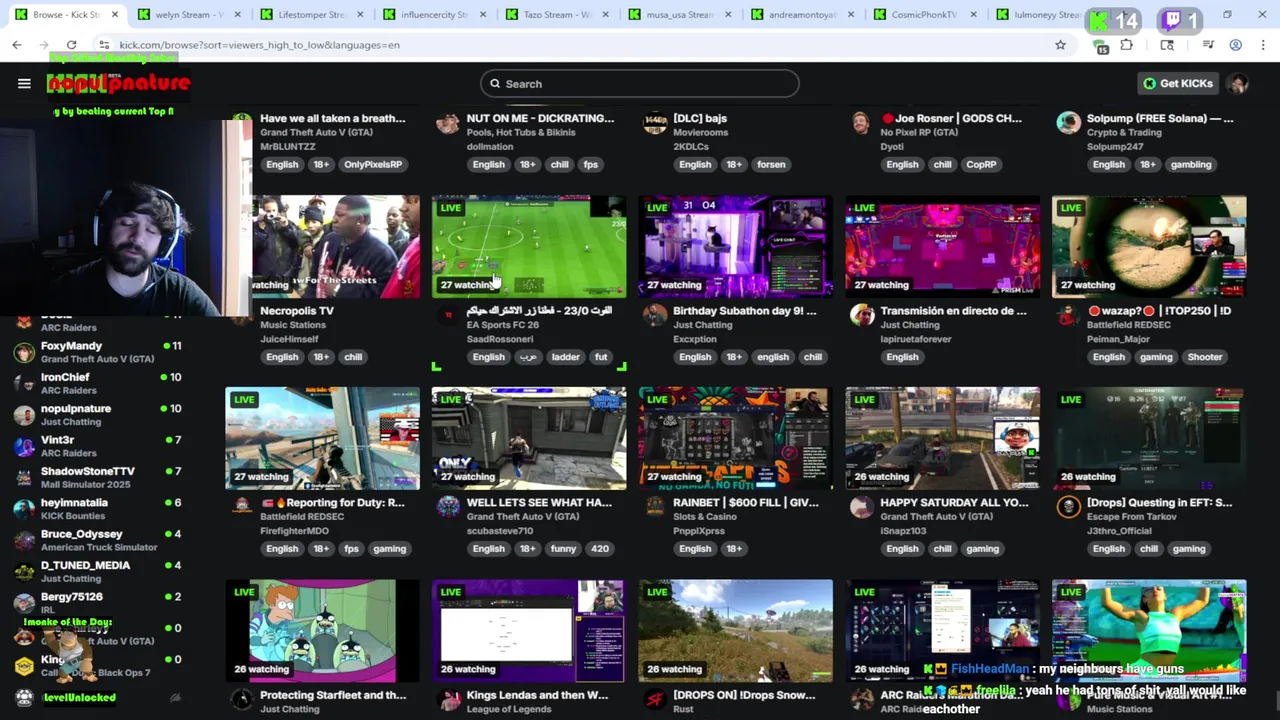
Task: Bookmark this page with star icon
Action: (1060, 45)
